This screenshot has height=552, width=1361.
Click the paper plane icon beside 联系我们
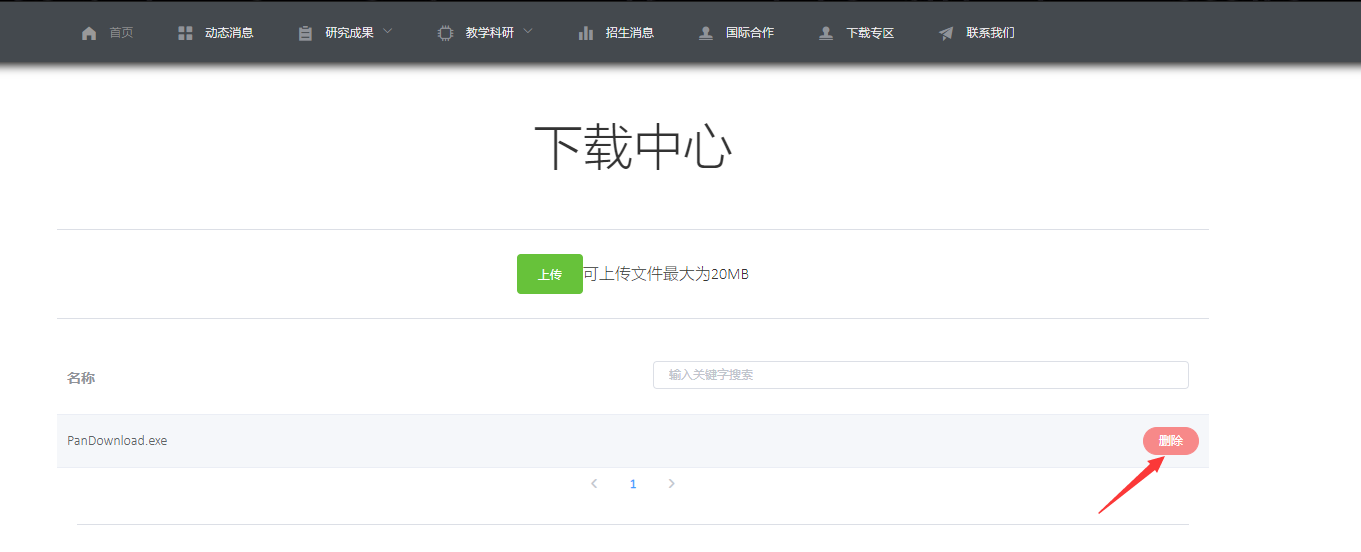click(x=946, y=33)
